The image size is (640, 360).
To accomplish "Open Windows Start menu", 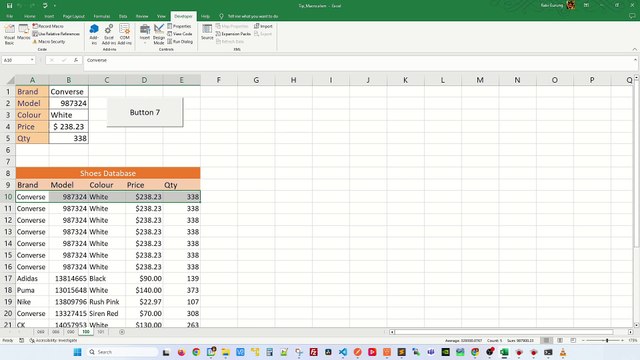I will (78, 352).
